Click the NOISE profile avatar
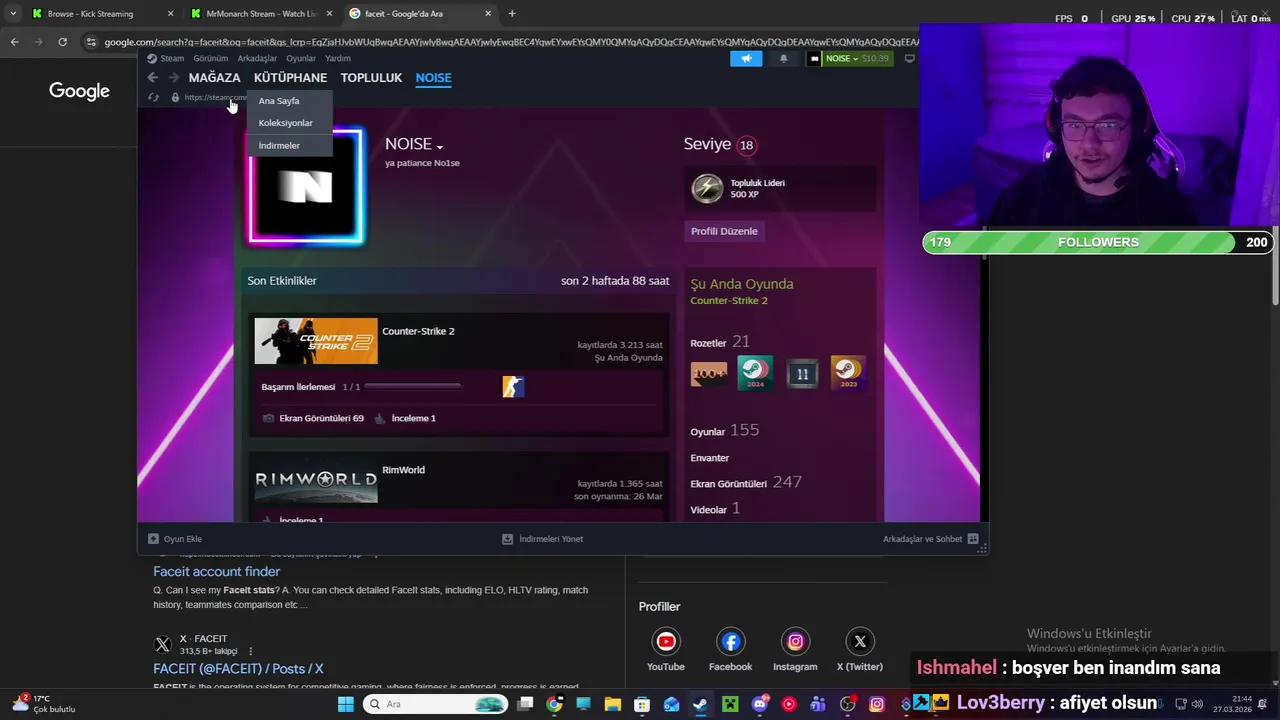The image size is (1280, 720). tap(306, 186)
